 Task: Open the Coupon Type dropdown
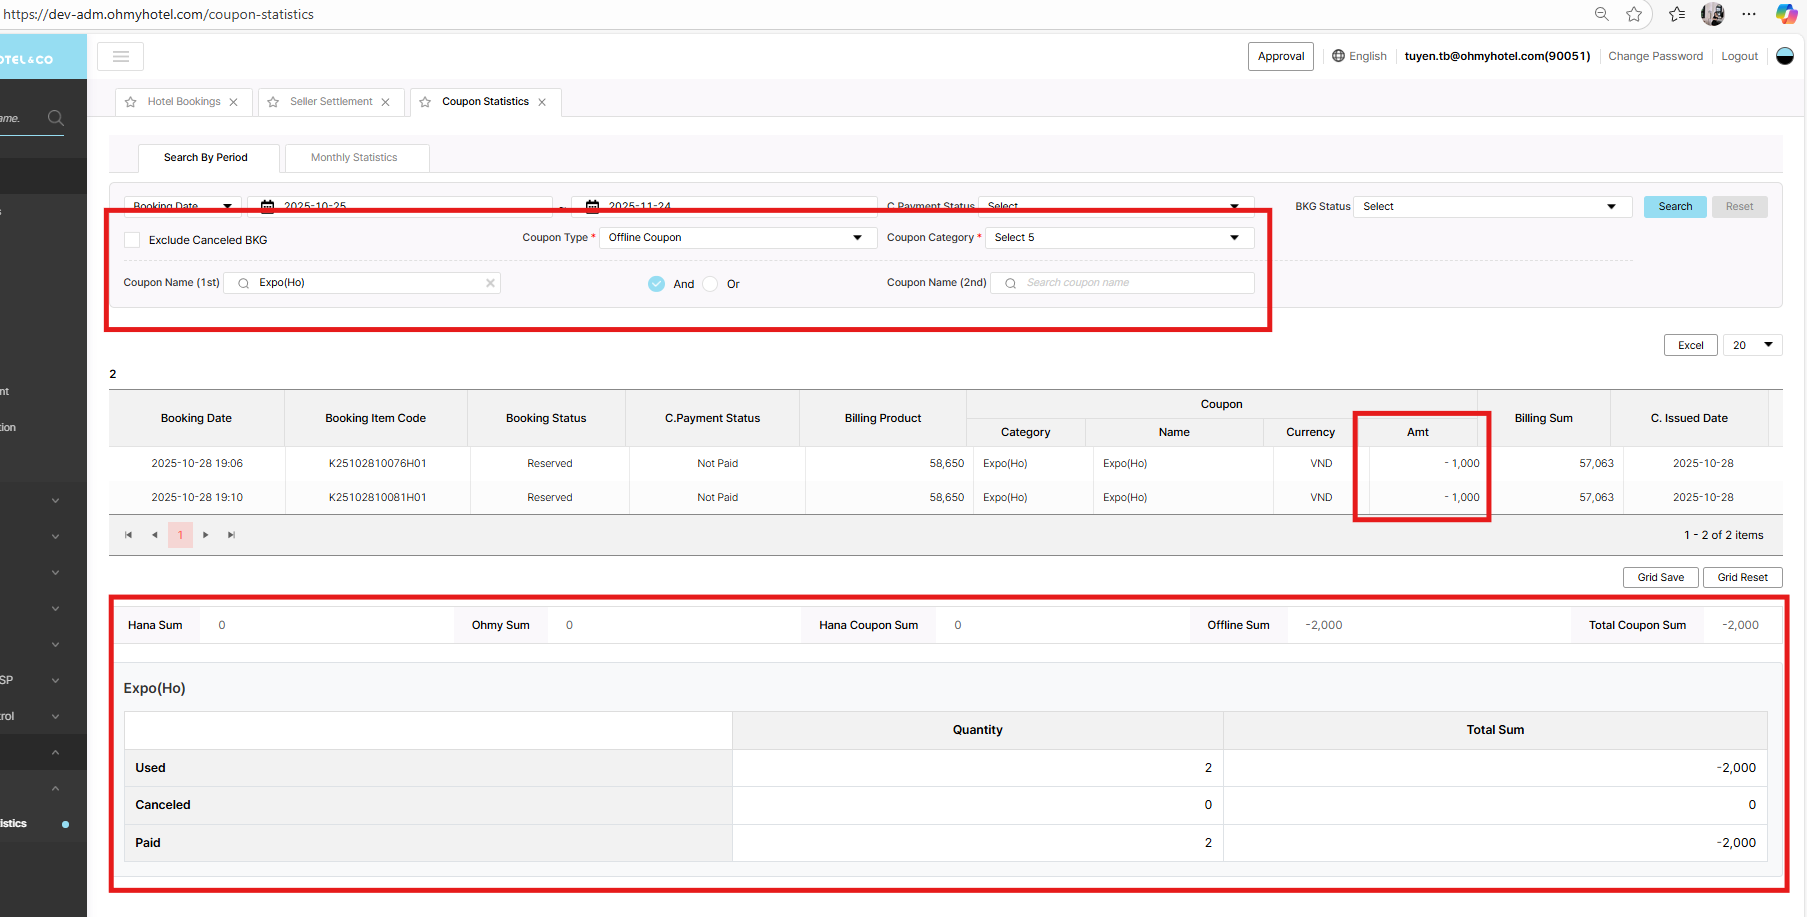(x=737, y=238)
